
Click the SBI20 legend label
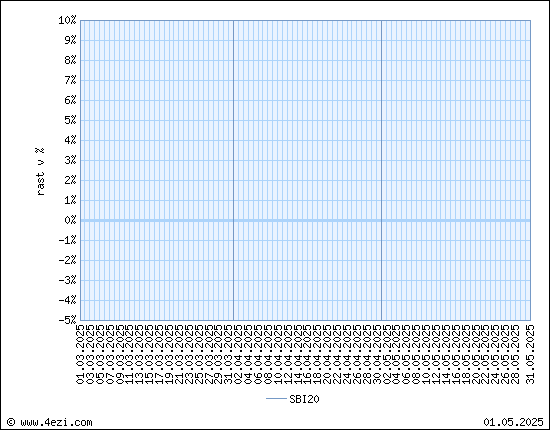coord(304,399)
